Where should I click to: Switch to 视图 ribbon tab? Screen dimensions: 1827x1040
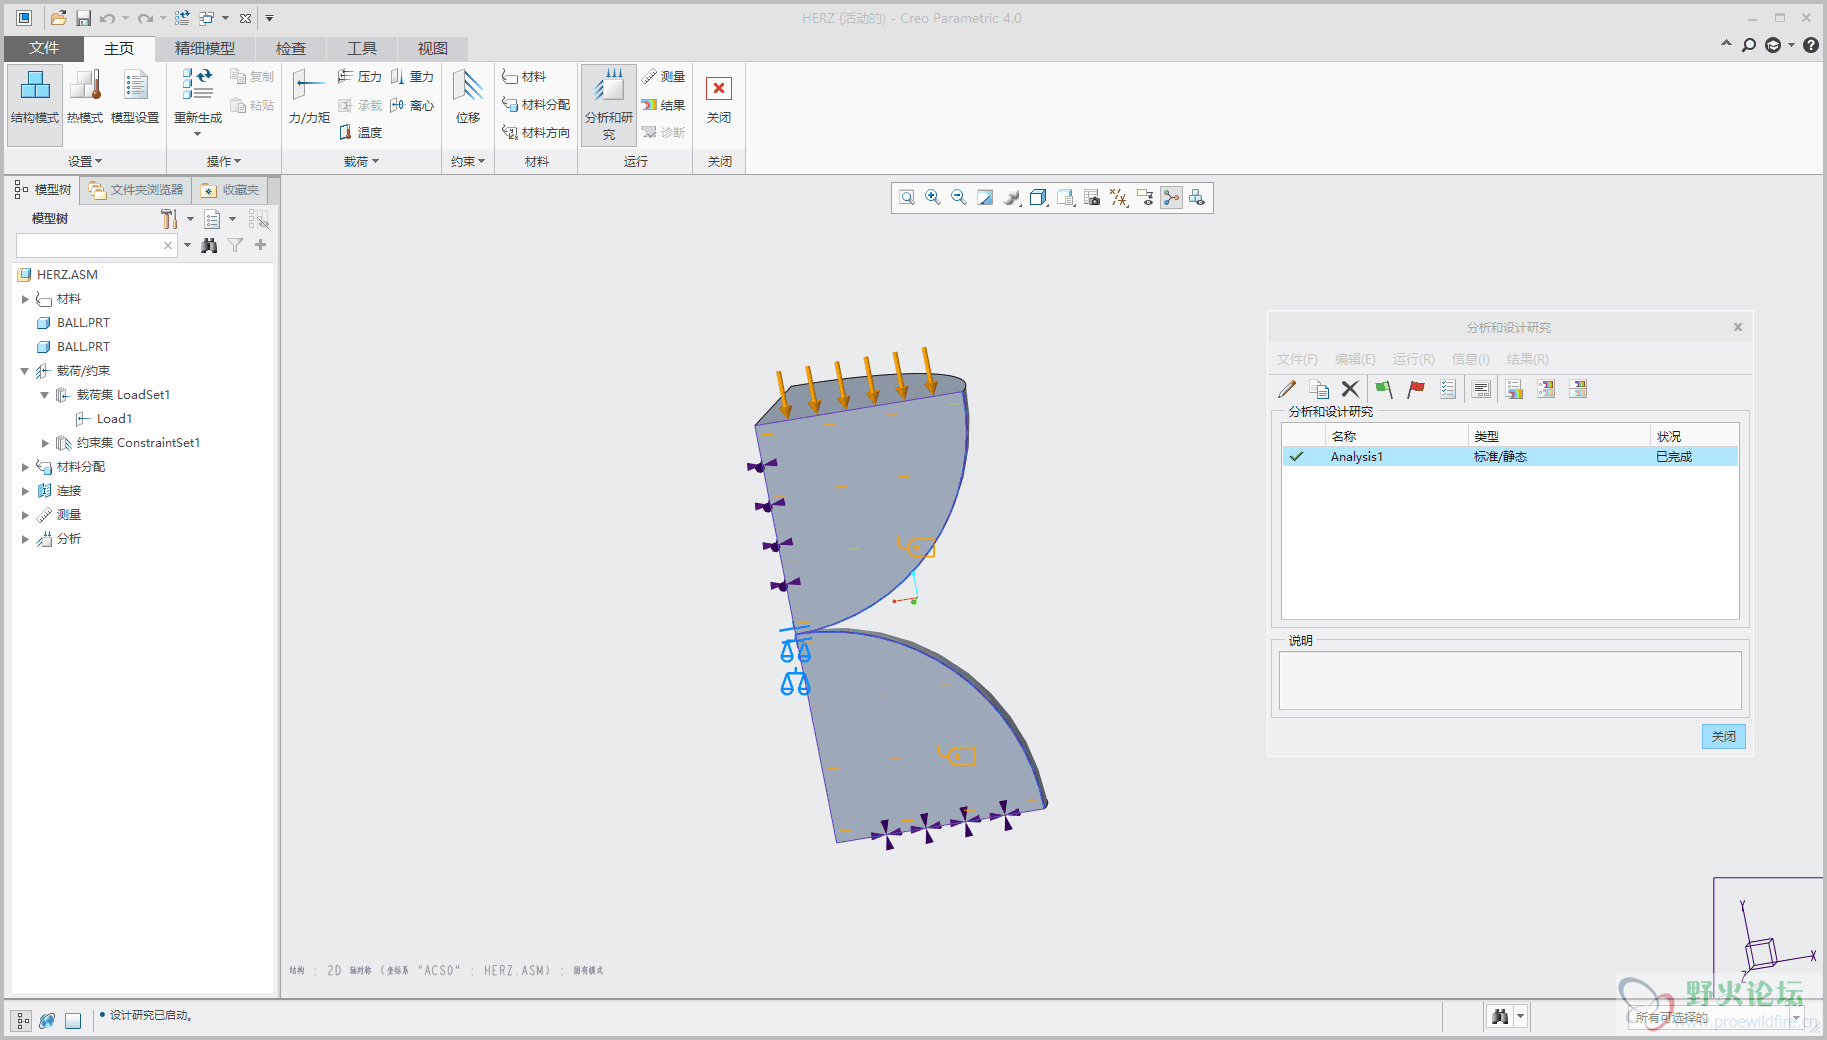pyautogui.click(x=433, y=48)
